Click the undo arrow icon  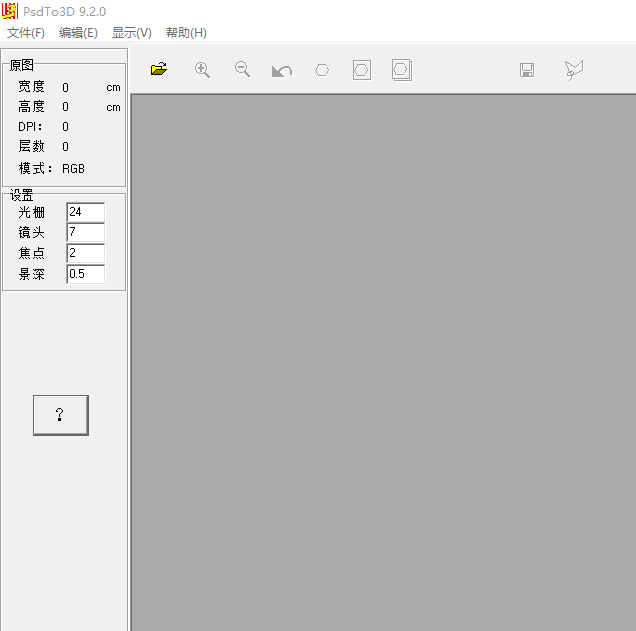[x=282, y=71]
